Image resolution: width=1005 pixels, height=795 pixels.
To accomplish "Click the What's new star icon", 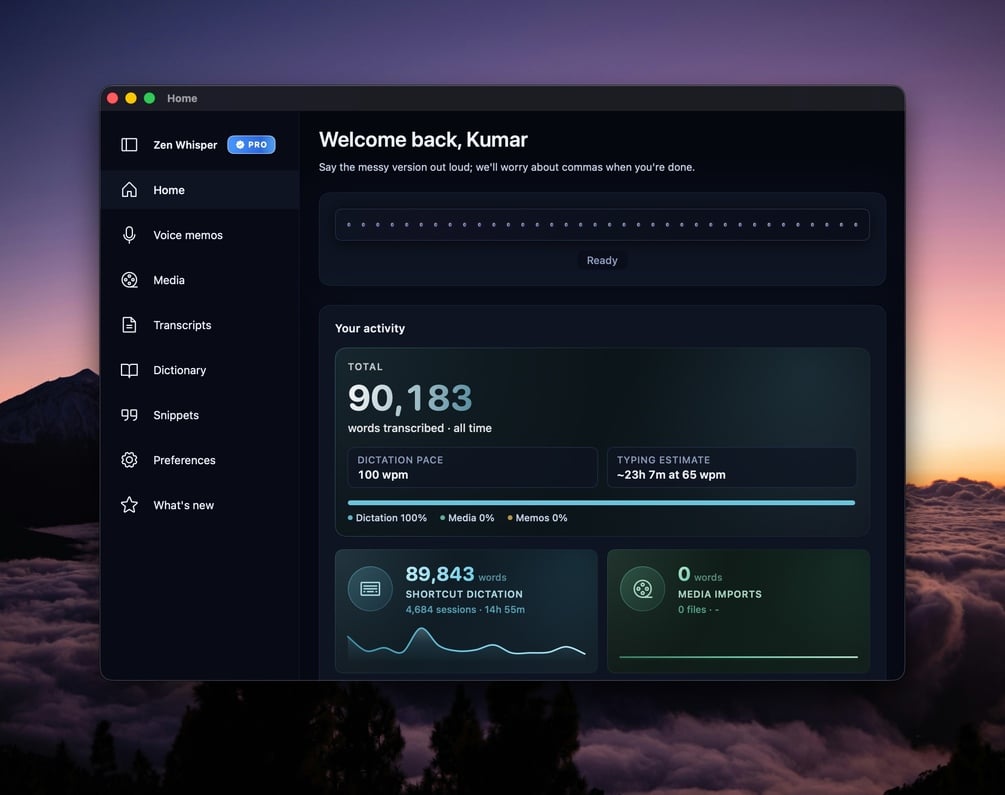I will coord(129,505).
